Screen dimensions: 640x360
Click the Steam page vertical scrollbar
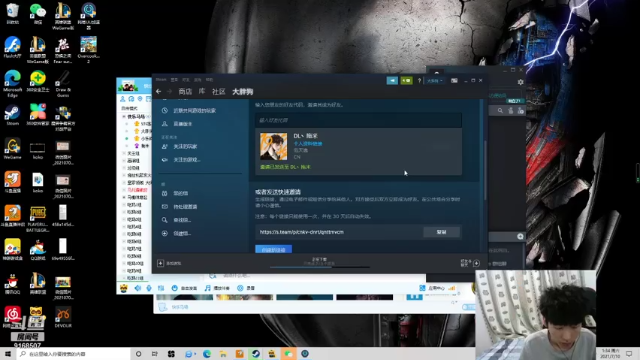[x=484, y=171]
